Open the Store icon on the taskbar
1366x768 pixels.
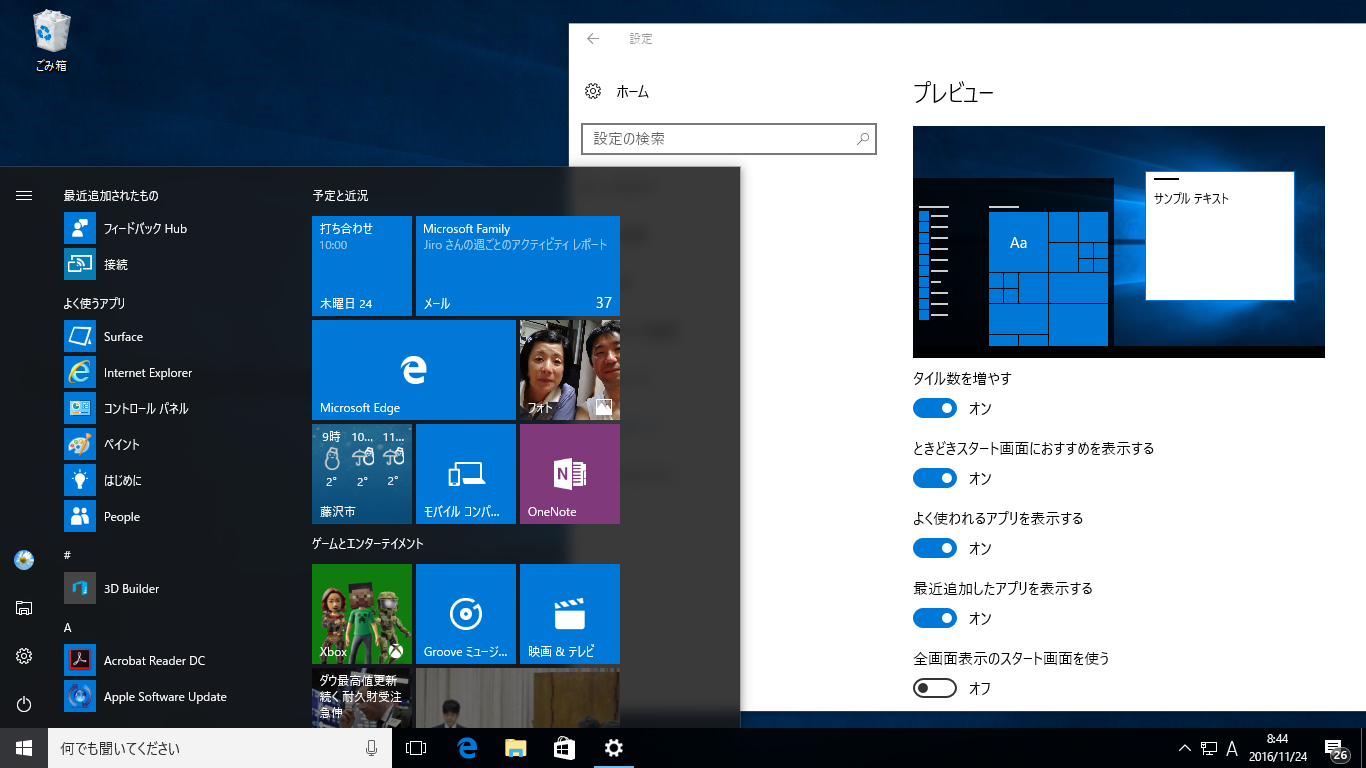pos(564,748)
